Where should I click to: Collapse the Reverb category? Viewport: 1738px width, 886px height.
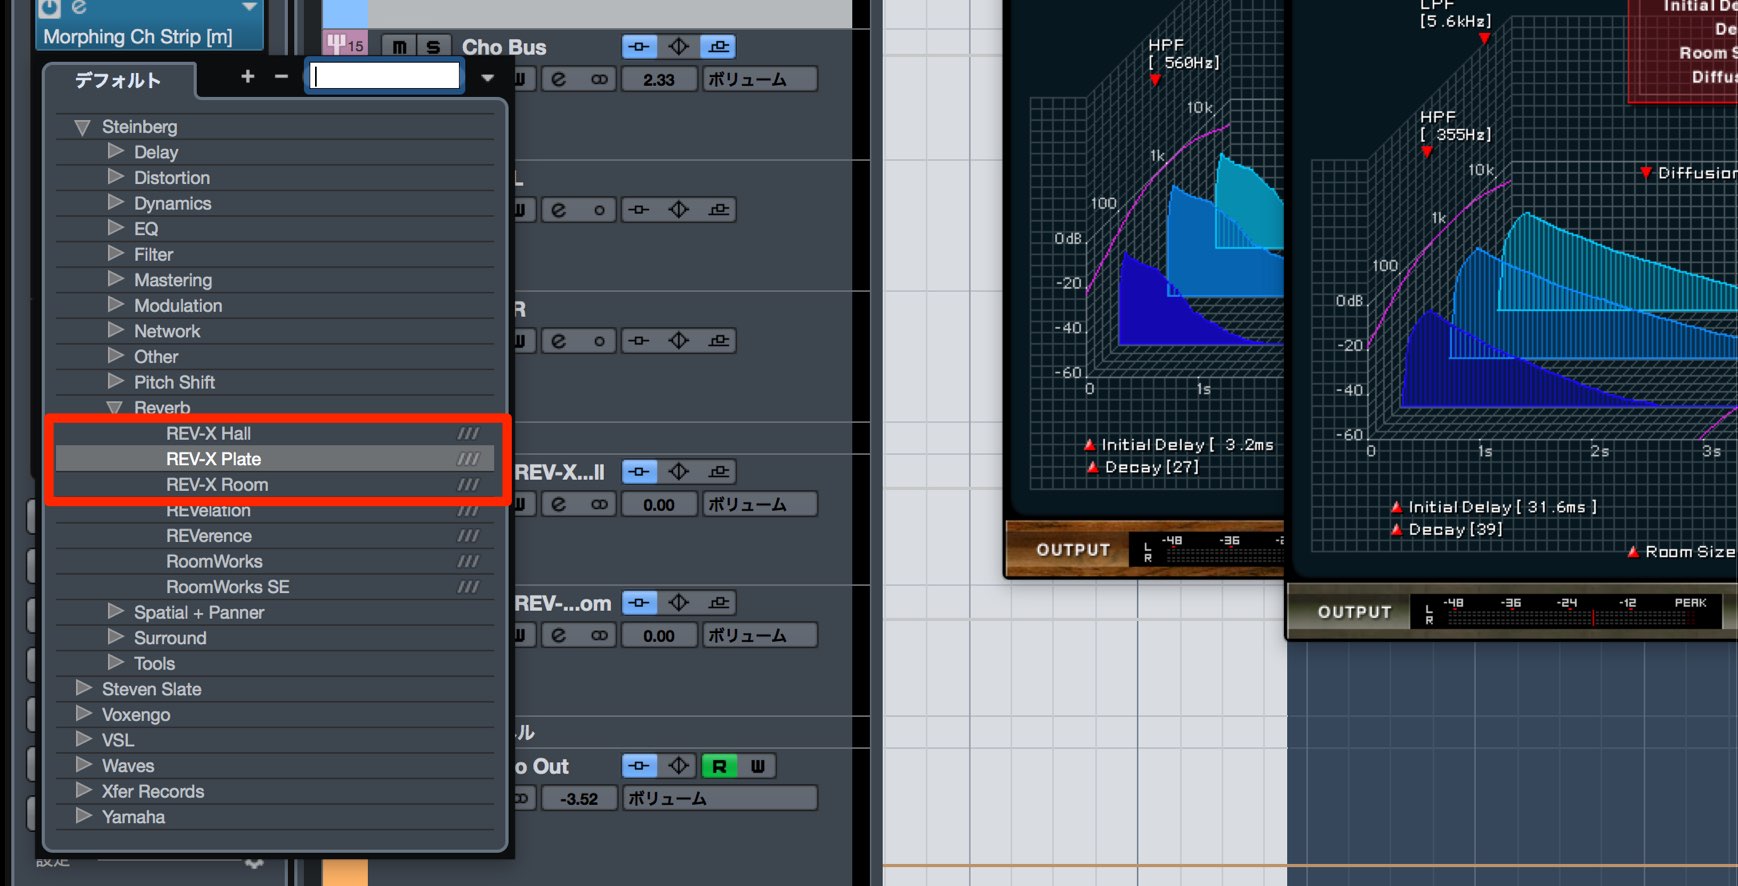tap(115, 407)
